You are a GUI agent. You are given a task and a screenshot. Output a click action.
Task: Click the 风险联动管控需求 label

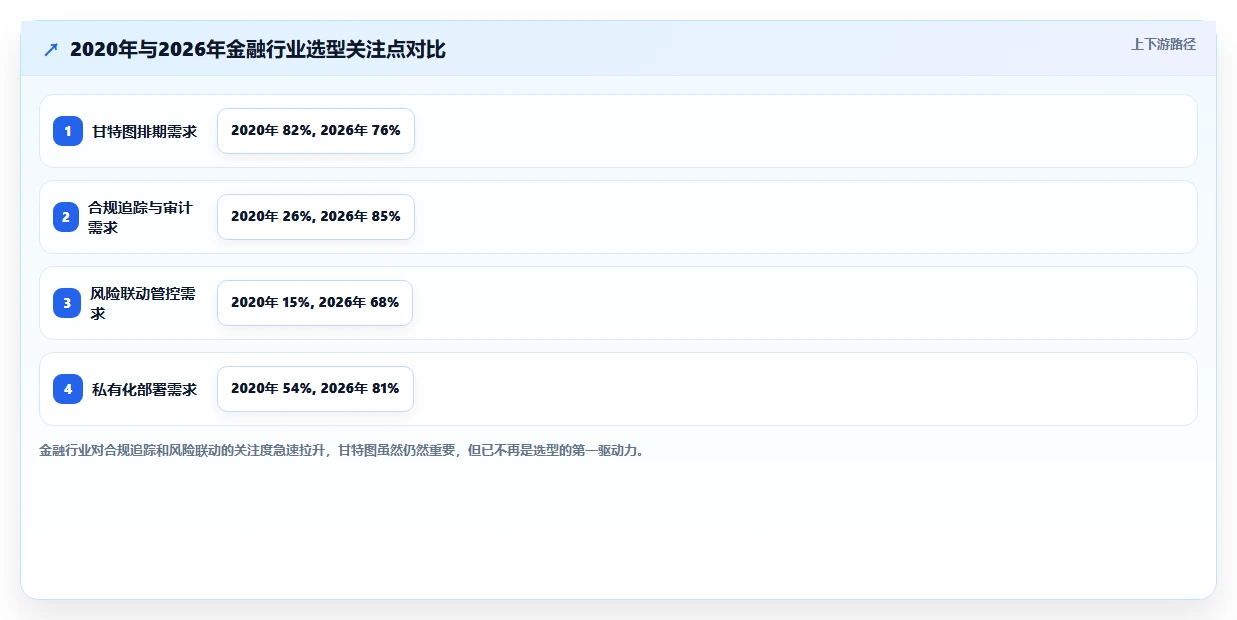pos(142,303)
